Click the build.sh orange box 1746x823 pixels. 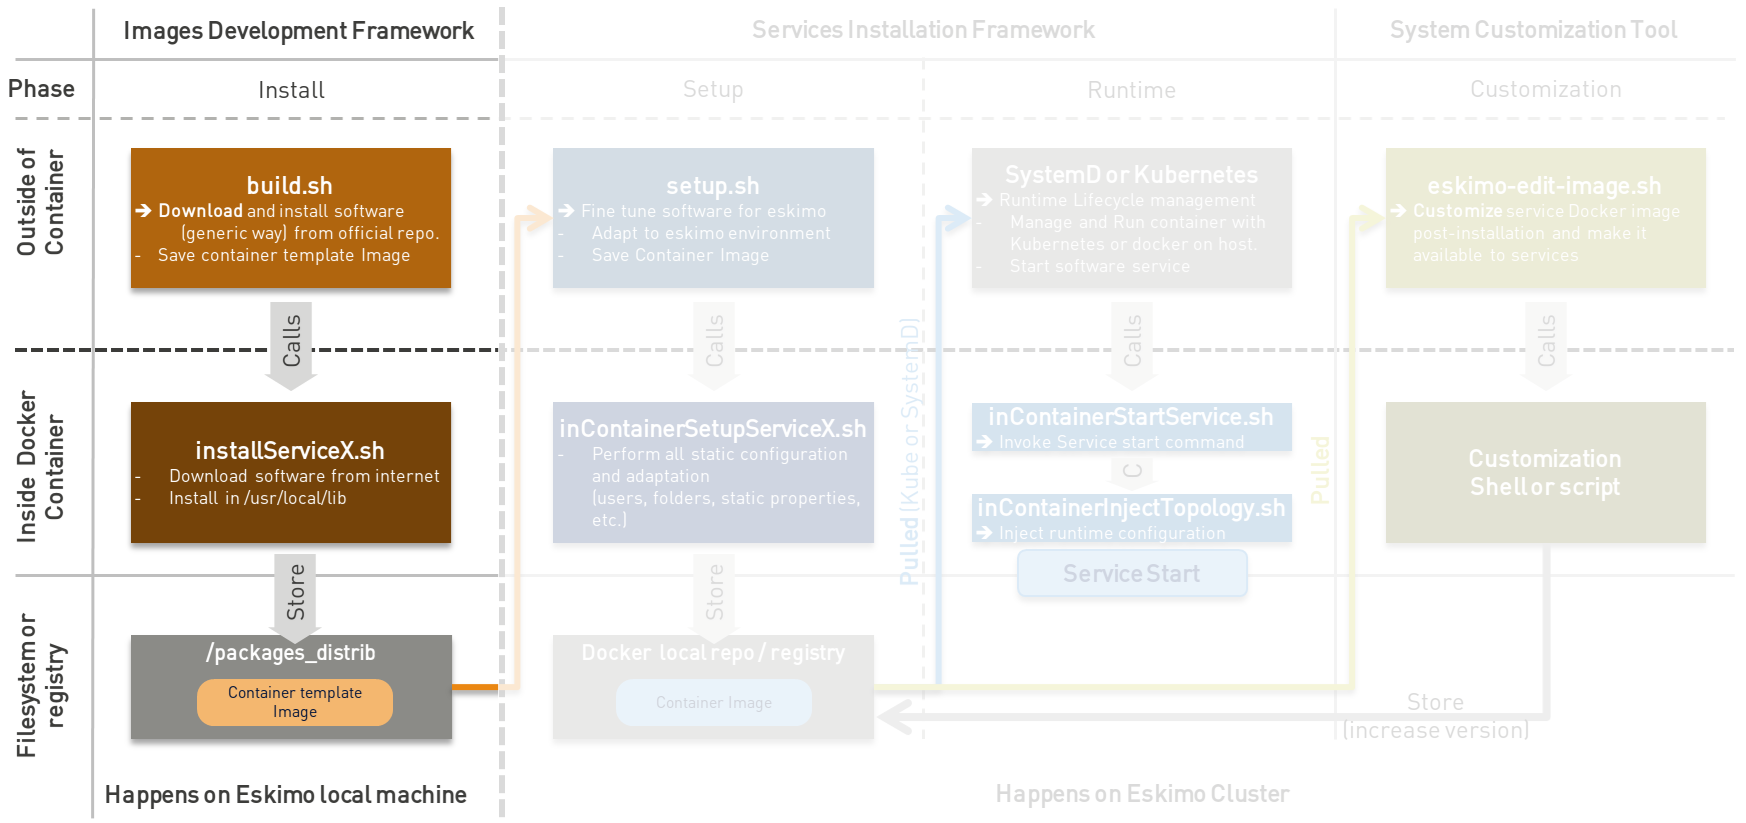coord(291,218)
